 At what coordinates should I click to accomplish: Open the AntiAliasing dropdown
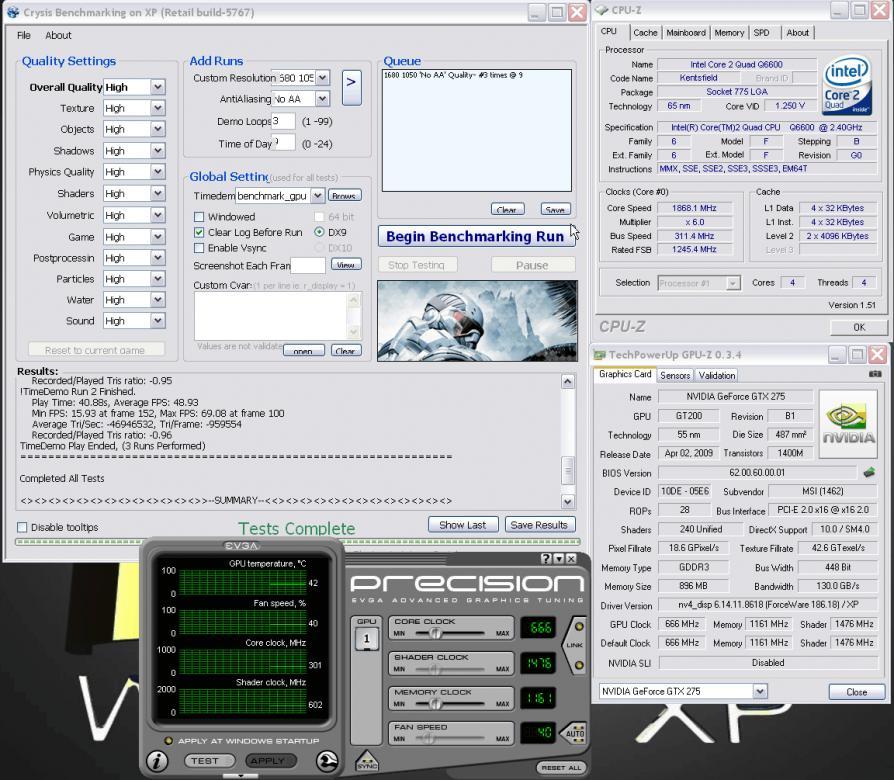322,99
